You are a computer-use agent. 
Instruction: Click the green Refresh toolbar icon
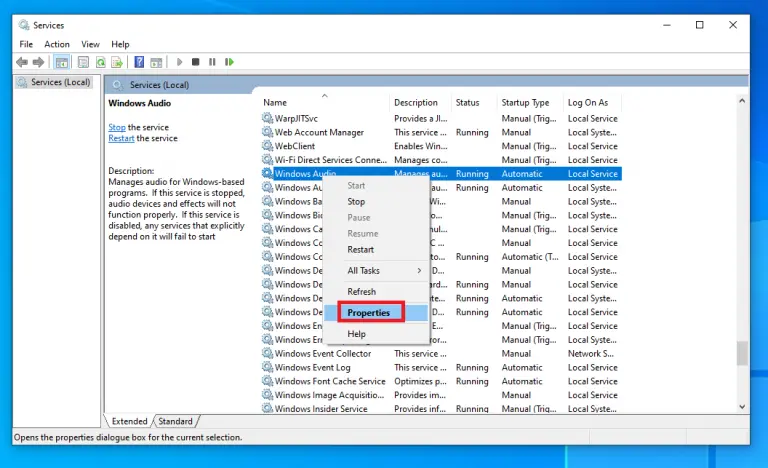(100, 62)
